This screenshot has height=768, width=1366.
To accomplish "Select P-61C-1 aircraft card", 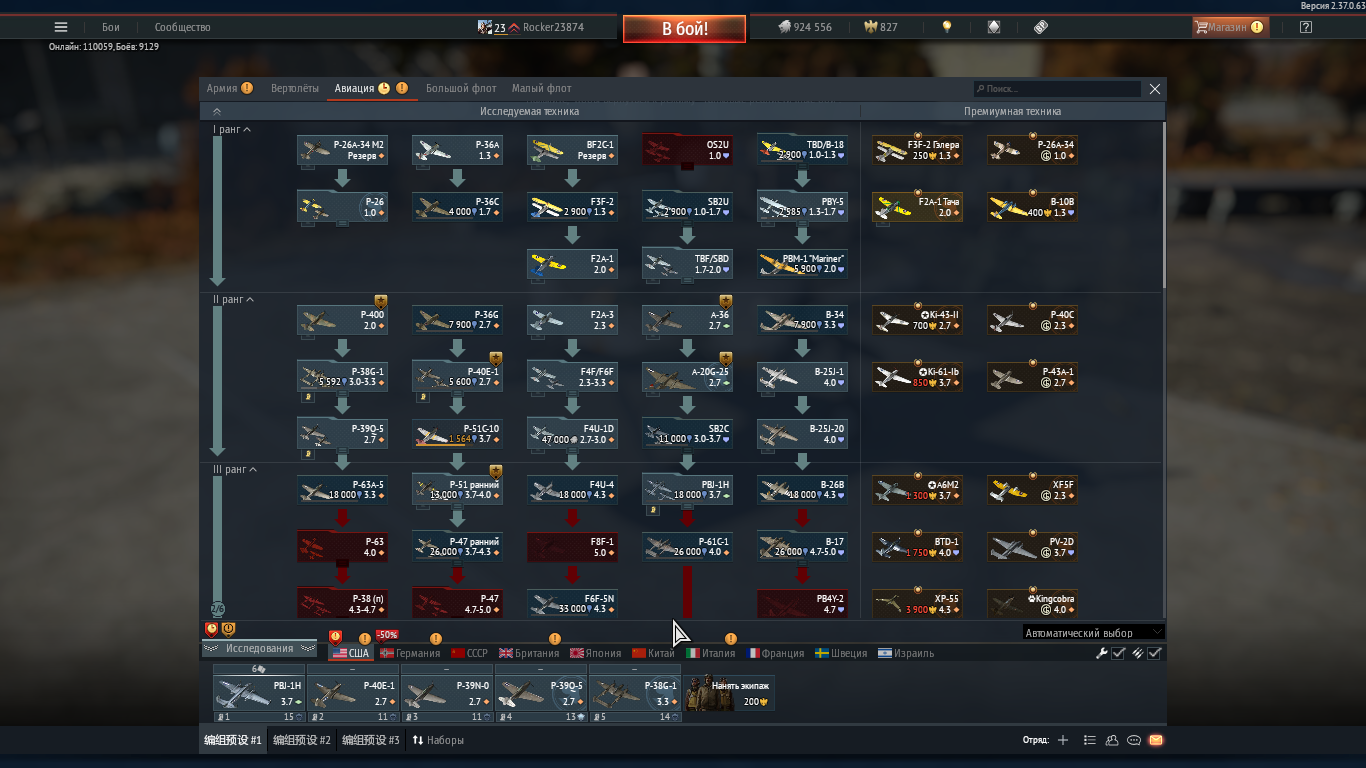I will [687, 547].
